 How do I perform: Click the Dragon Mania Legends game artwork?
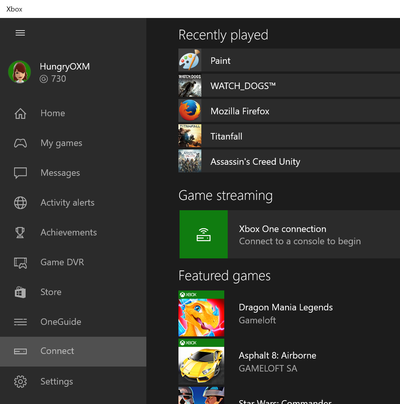(x=201, y=313)
